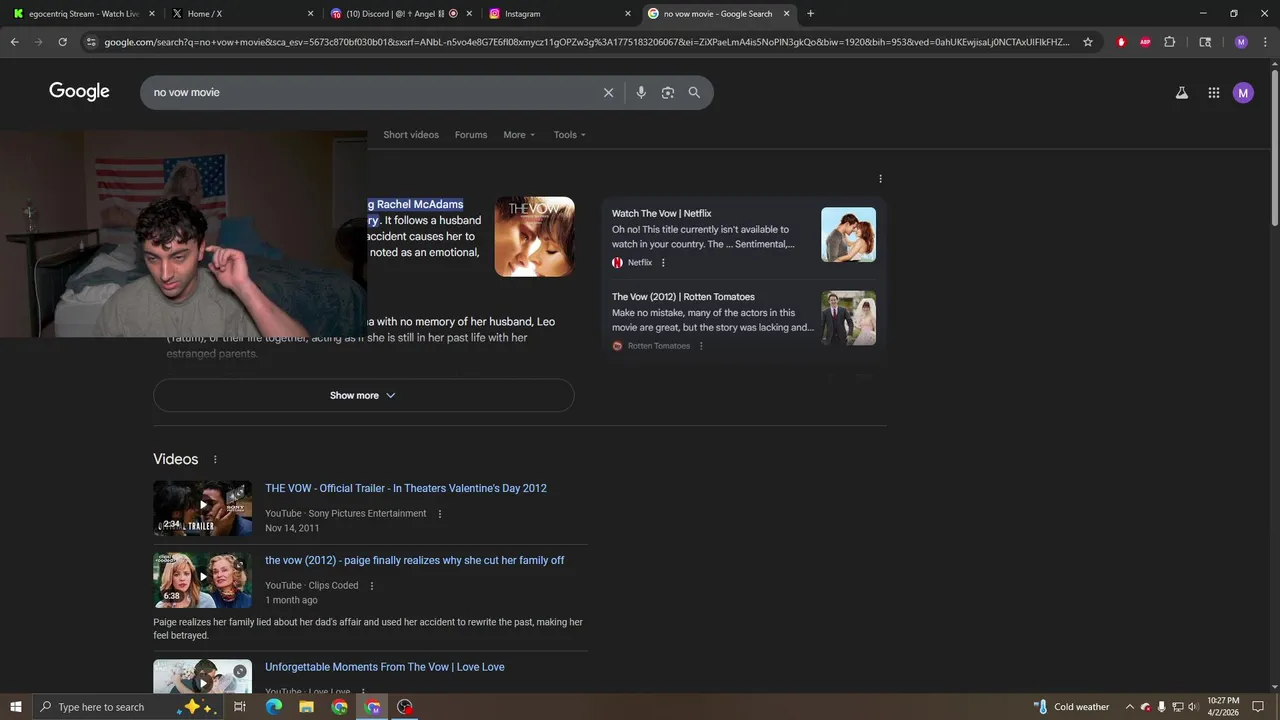
Task: Open Task View on the taskbar
Action: pos(240,707)
